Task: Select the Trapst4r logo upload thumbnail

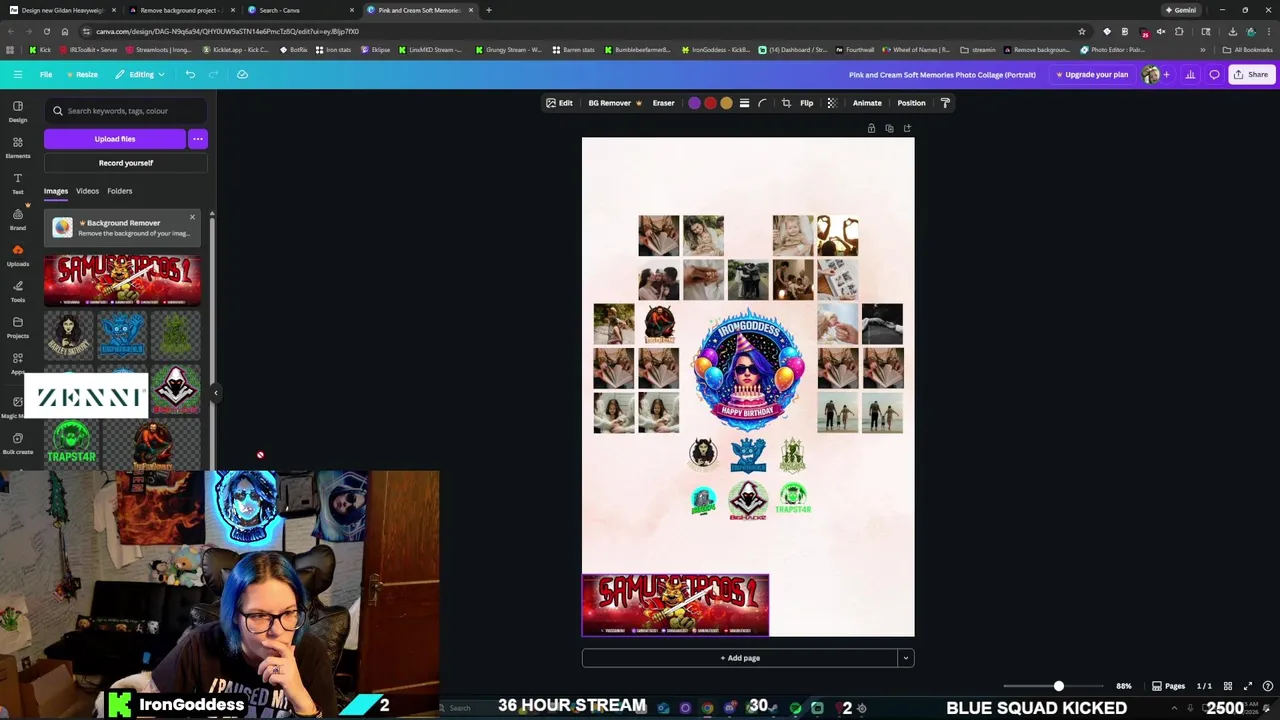Action: click(72, 443)
